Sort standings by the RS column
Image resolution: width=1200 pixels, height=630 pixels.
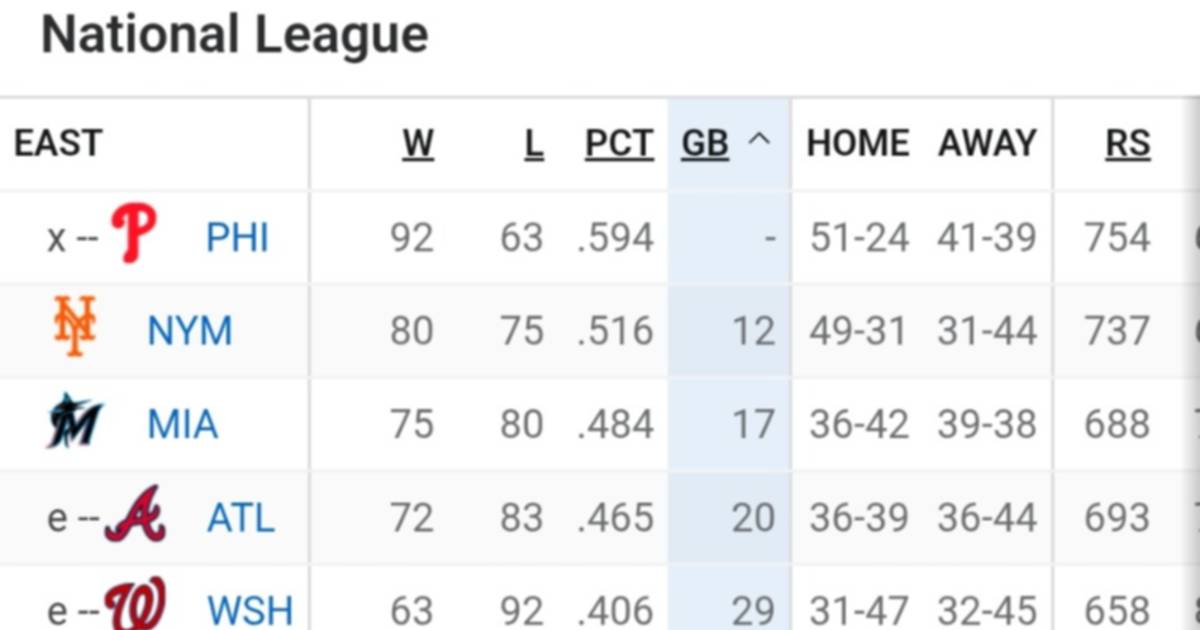[x=1128, y=143]
